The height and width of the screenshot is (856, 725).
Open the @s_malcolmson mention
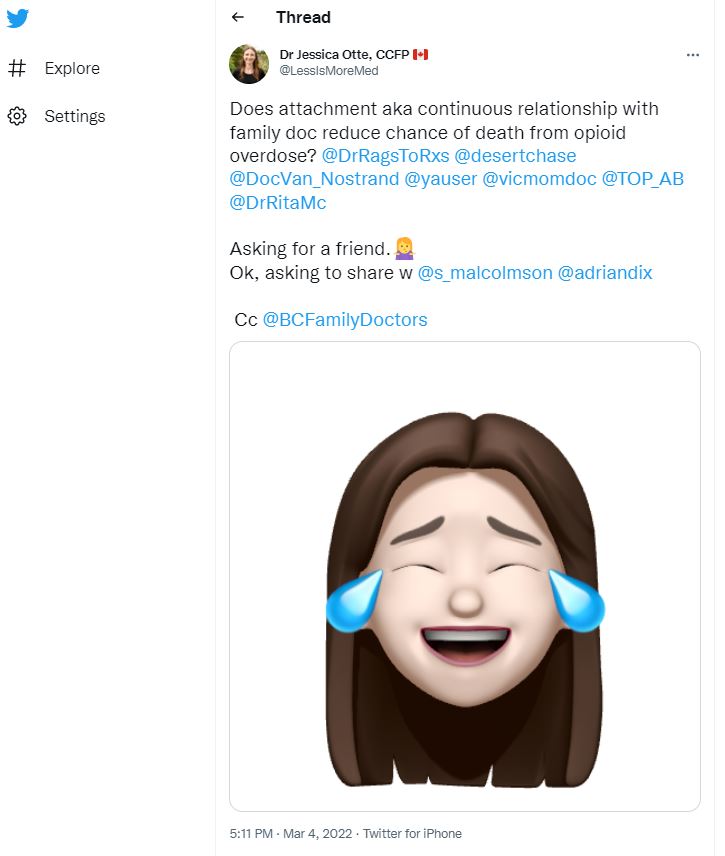tap(485, 272)
